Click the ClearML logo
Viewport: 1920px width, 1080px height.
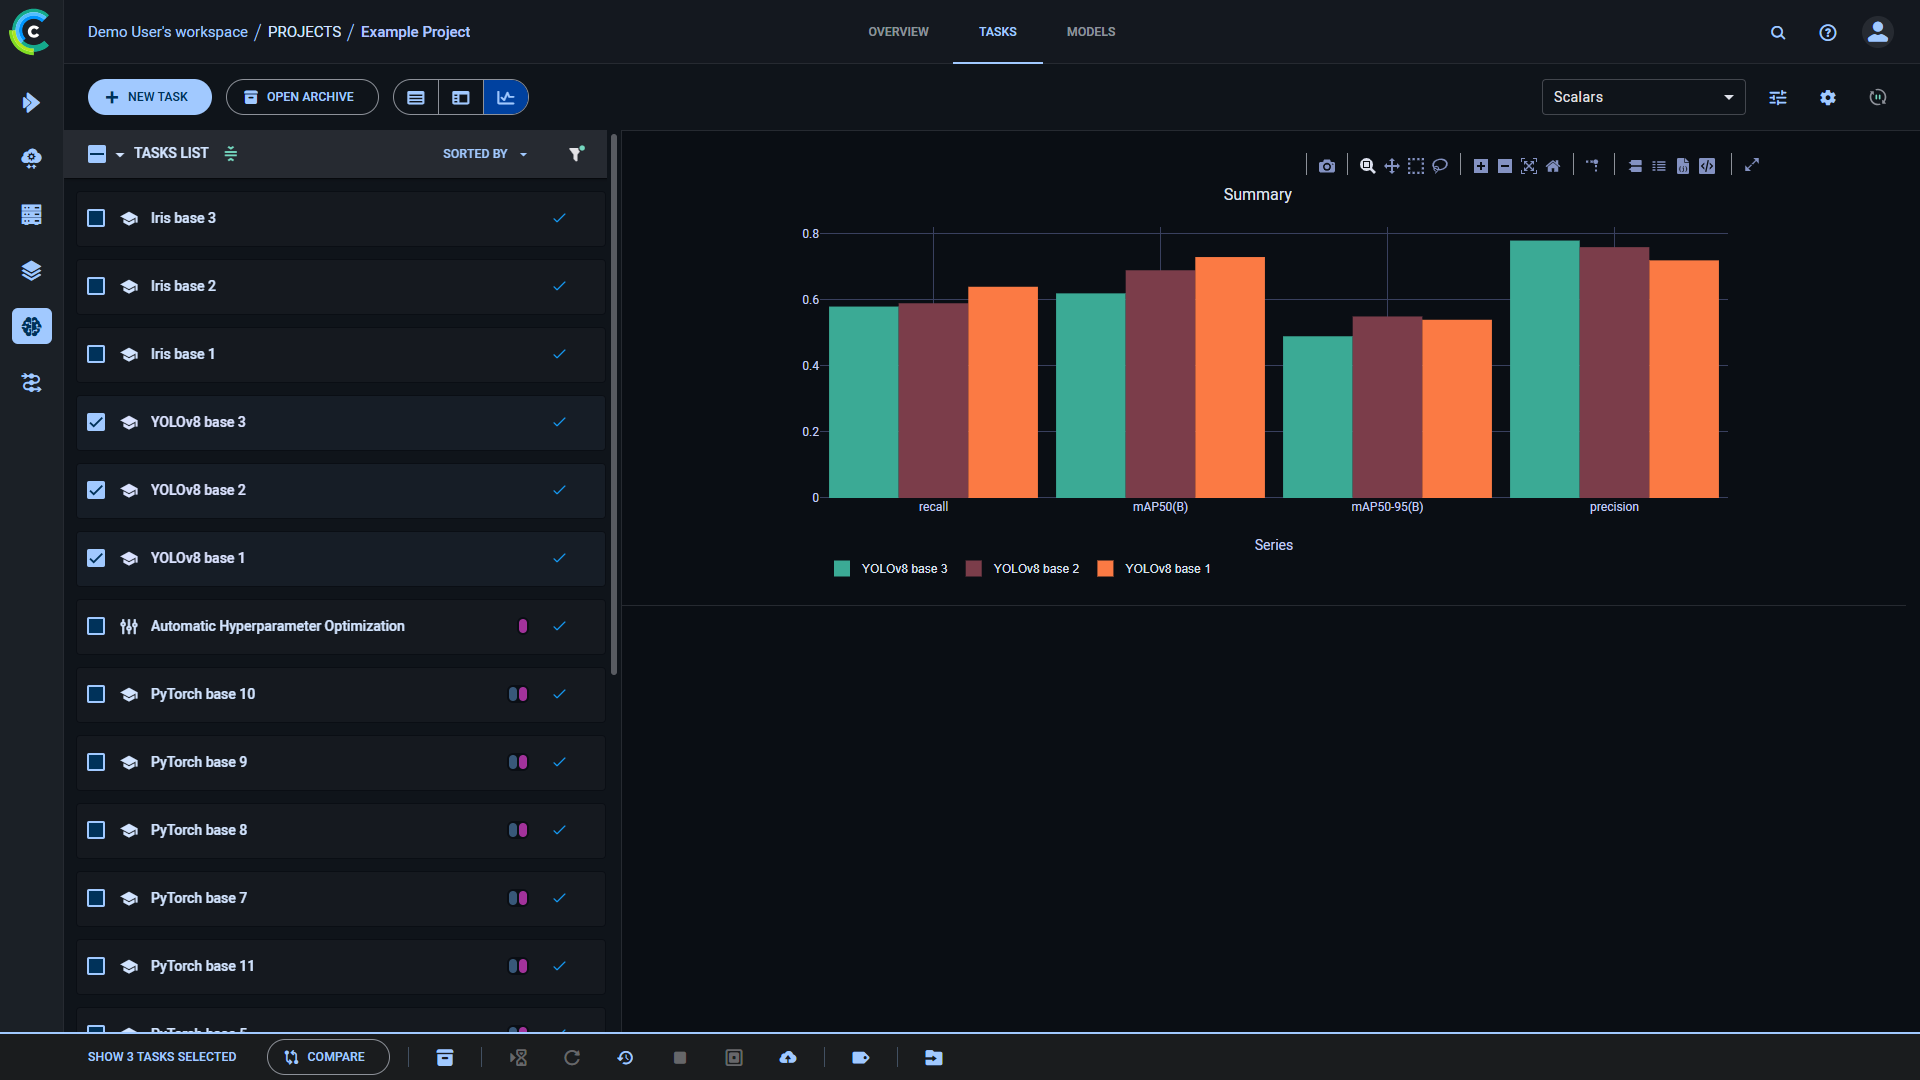(x=30, y=31)
